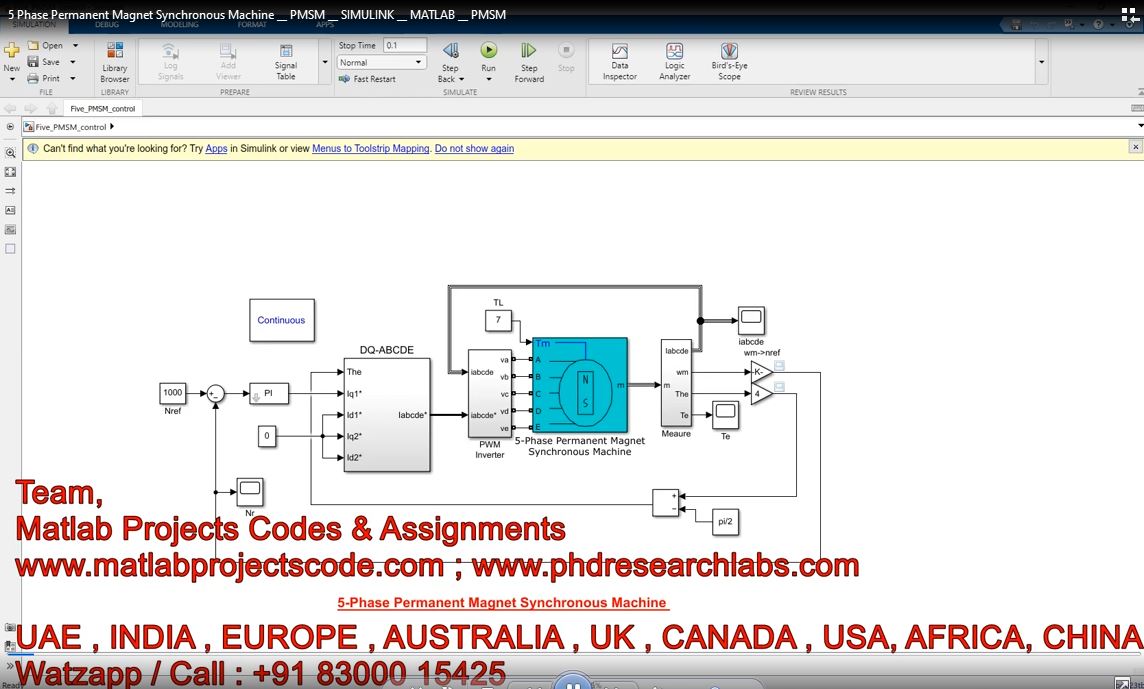Open Bird's-Eye Scope
Image resolution: width=1144 pixels, height=689 pixels.
pyautogui.click(x=729, y=60)
